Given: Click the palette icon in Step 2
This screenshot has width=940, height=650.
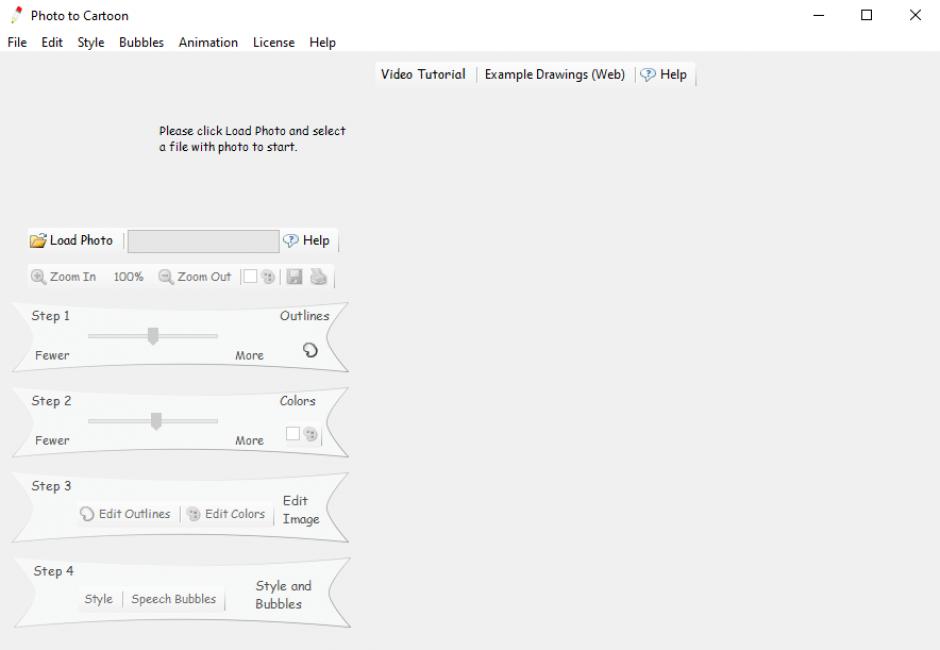Looking at the screenshot, I should tap(310, 434).
